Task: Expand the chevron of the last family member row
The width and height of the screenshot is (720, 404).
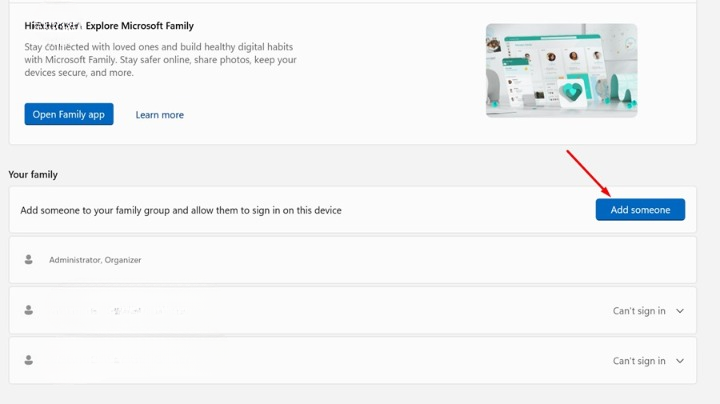Action: (x=680, y=361)
